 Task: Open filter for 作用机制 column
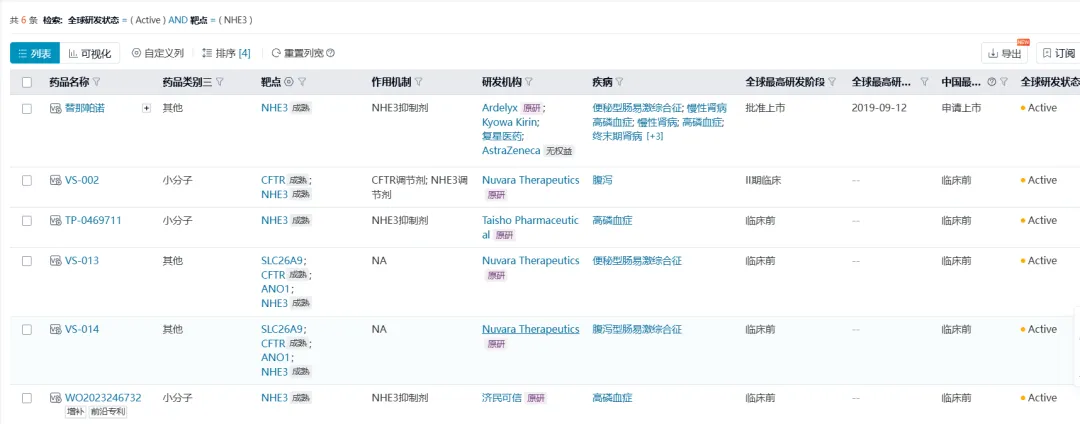point(419,82)
